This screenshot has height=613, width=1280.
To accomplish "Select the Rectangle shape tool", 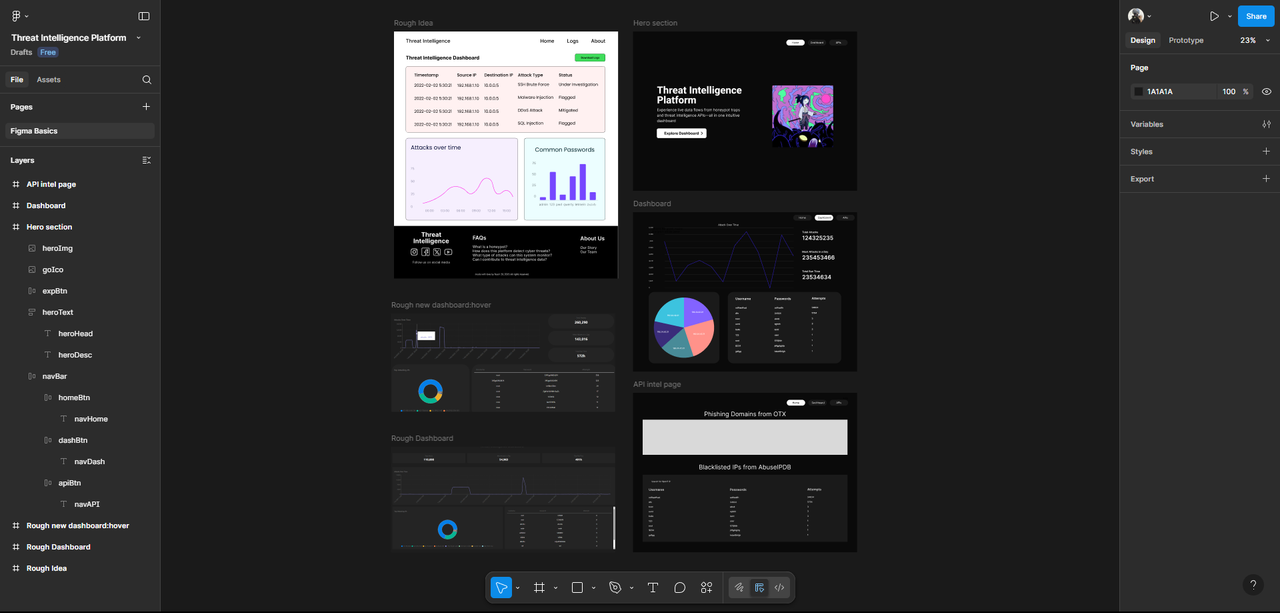I will pos(577,588).
